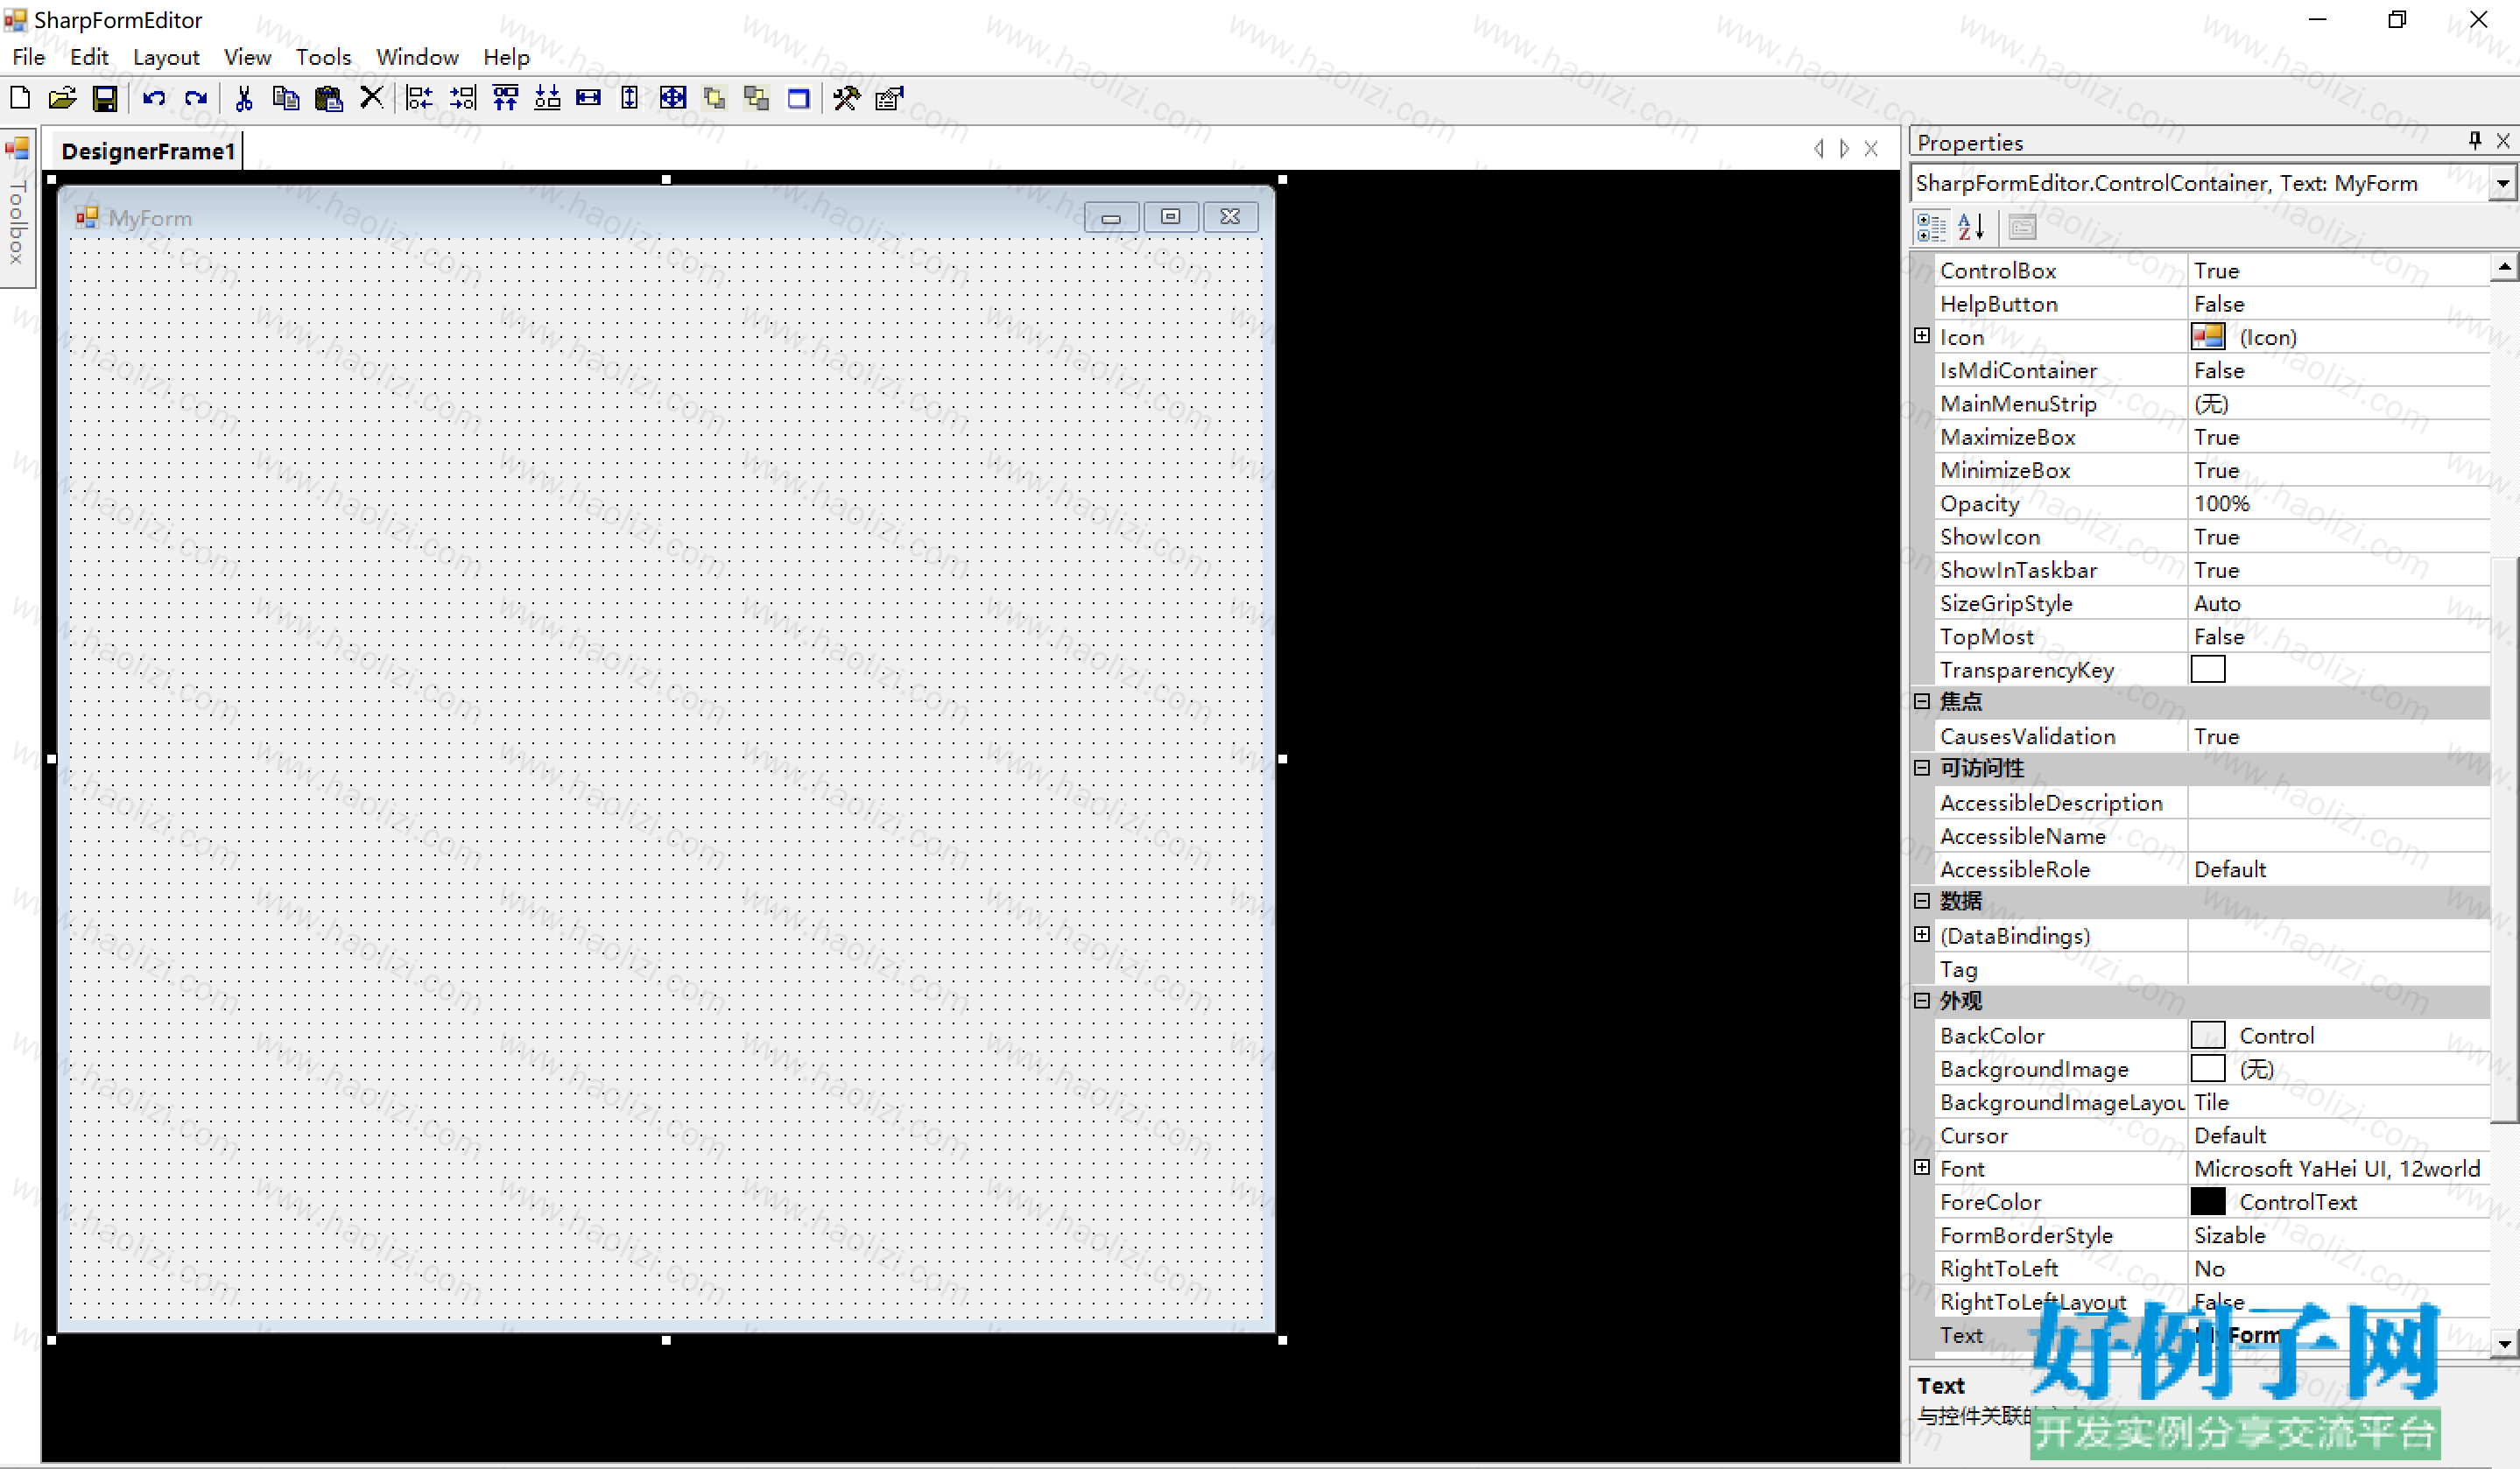This screenshot has width=2520, height=1469.
Task: Click the Property Pages icon in Properties
Action: coord(2022,227)
